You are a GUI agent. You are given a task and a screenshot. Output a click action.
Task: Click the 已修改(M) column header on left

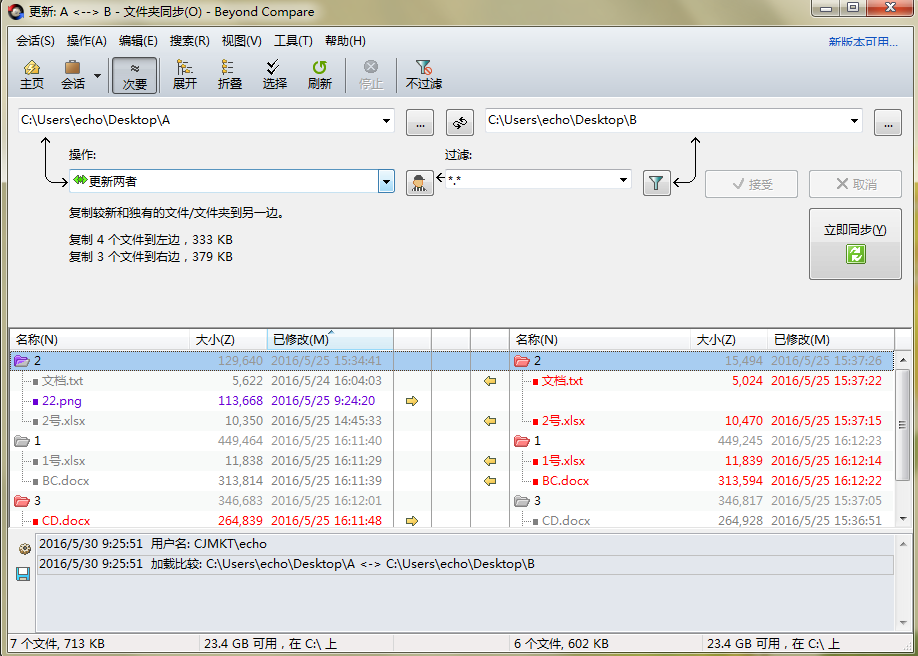tap(302, 340)
